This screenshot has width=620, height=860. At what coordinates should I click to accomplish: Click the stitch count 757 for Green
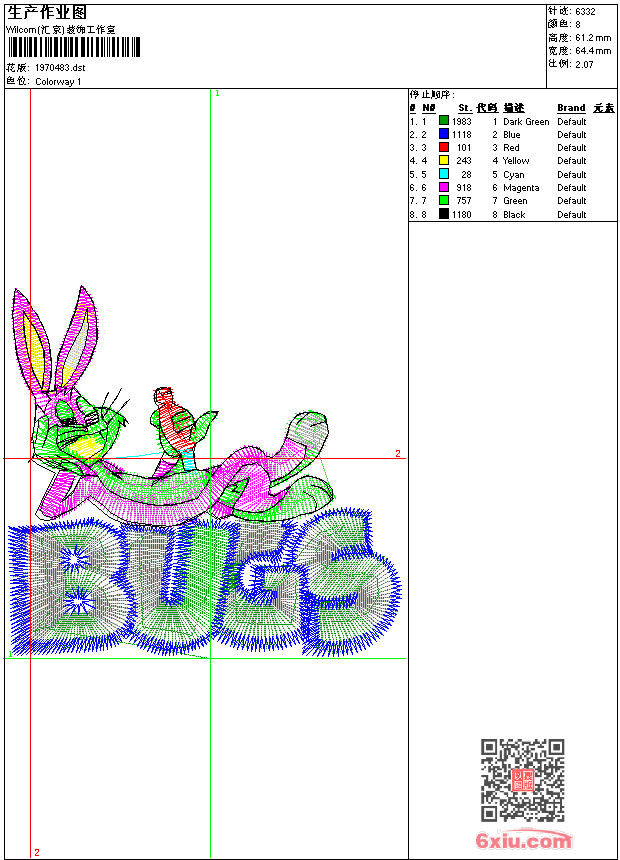point(464,201)
